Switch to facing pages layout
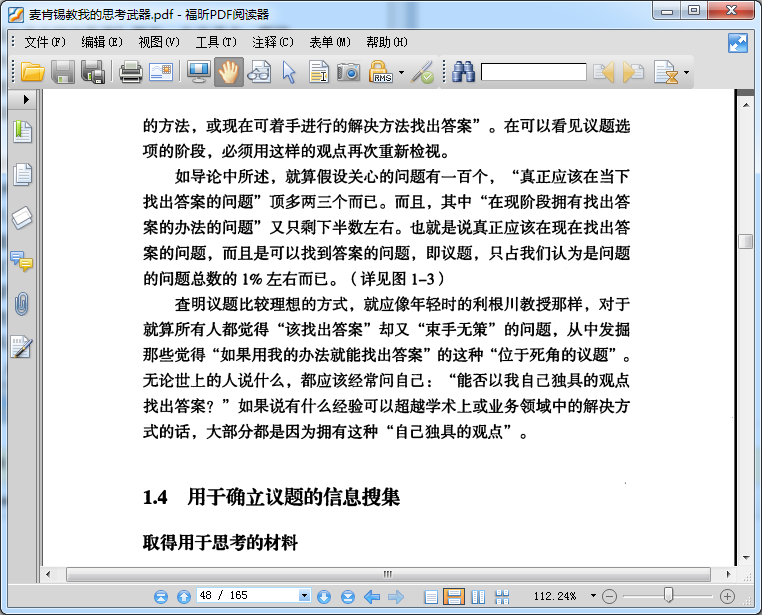762x615 pixels. click(478, 597)
